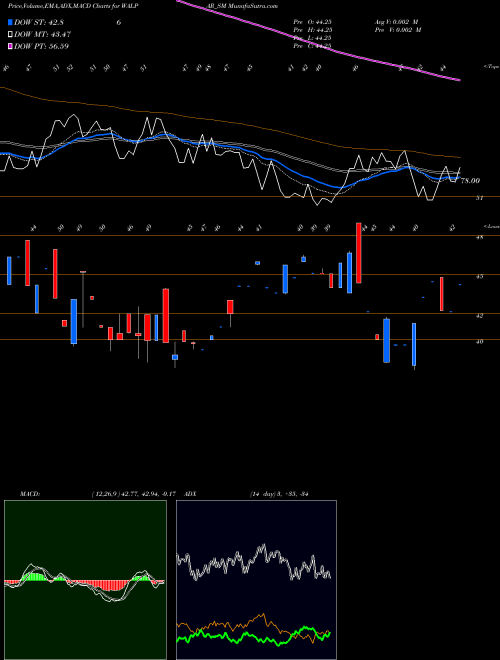Click the 'Pre H: 44.25' value
The width and height of the screenshot is (500, 660).
click(x=312, y=30)
